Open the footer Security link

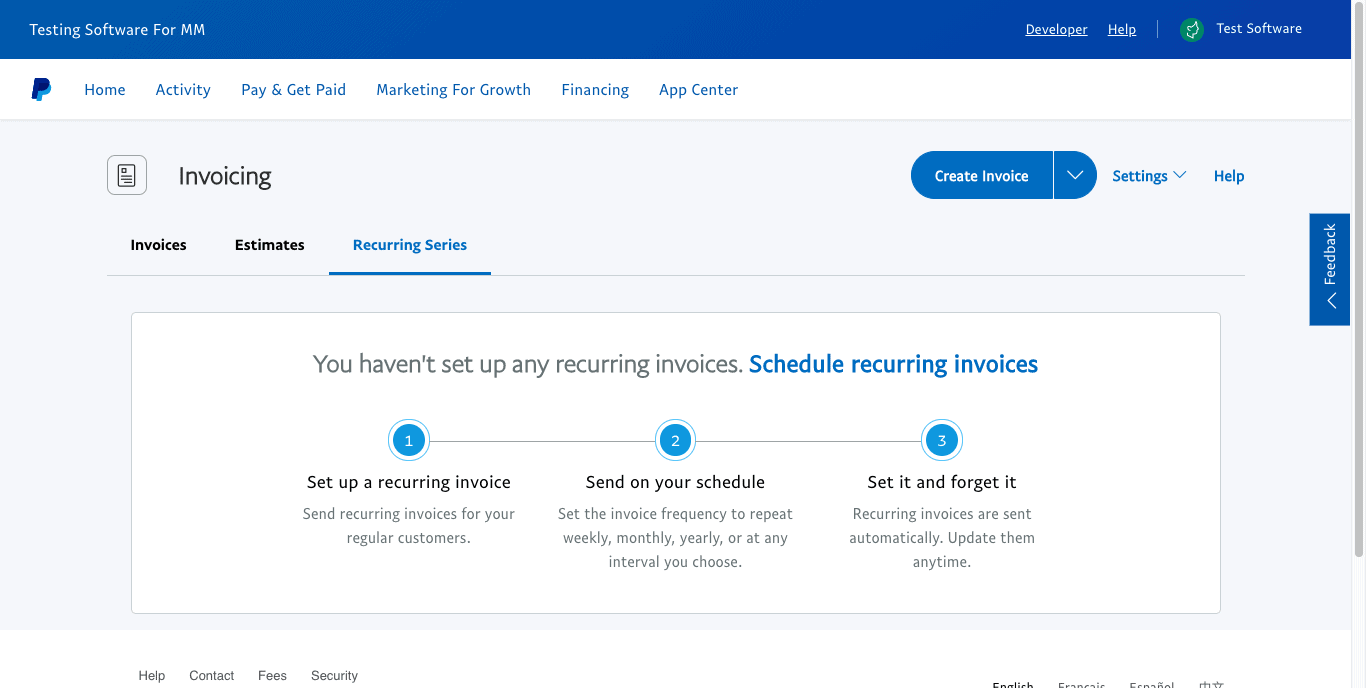click(x=334, y=676)
